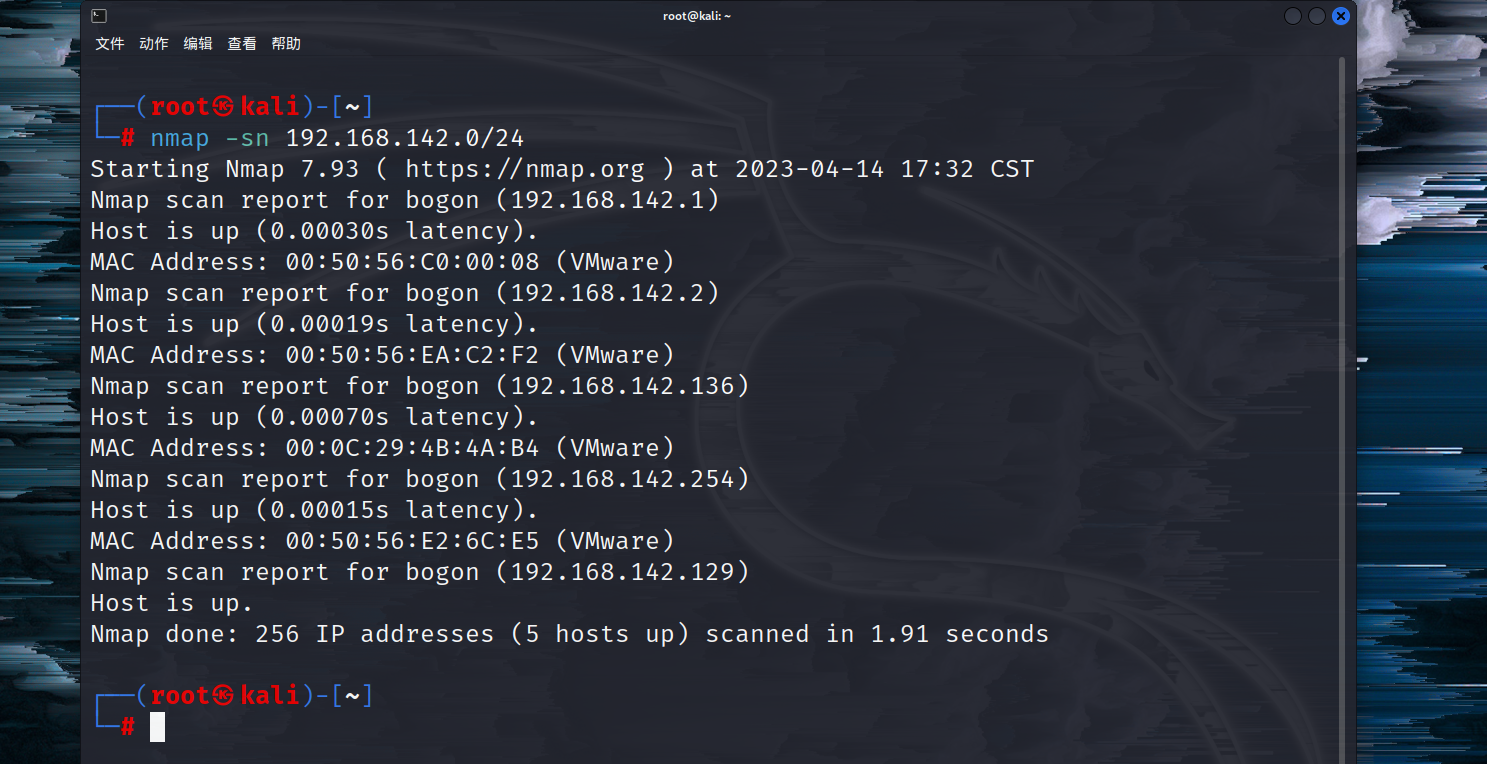Open the 文件 menu
This screenshot has height=764, width=1487.
pos(110,44)
